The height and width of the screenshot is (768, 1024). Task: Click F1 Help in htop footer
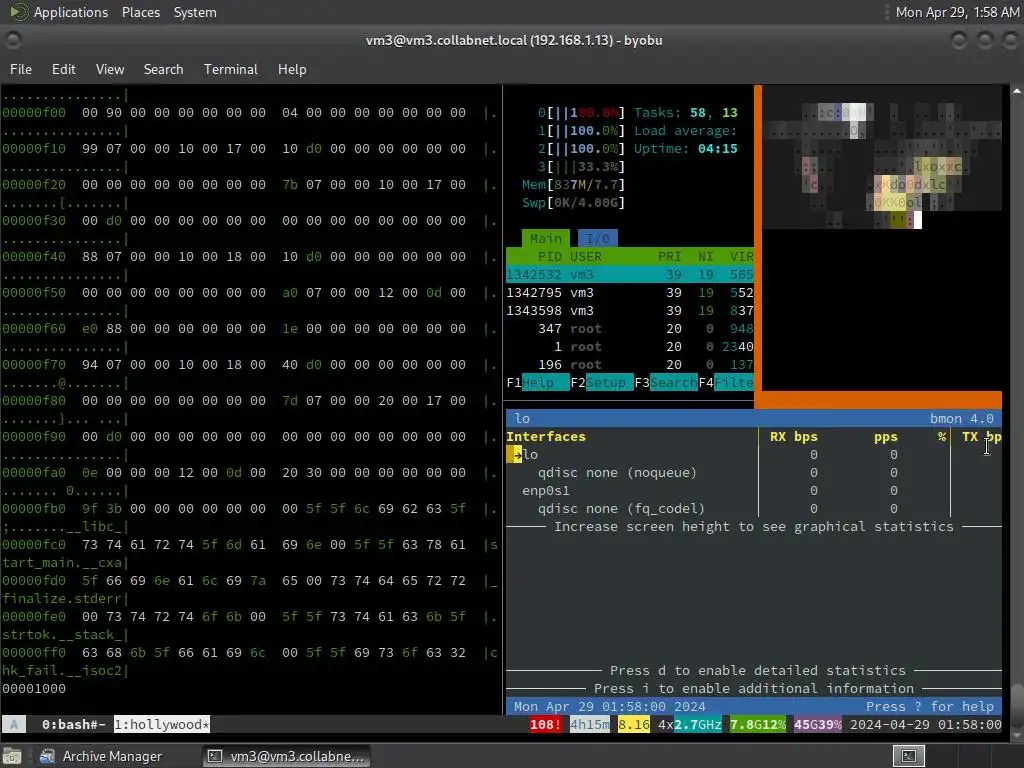click(537, 383)
